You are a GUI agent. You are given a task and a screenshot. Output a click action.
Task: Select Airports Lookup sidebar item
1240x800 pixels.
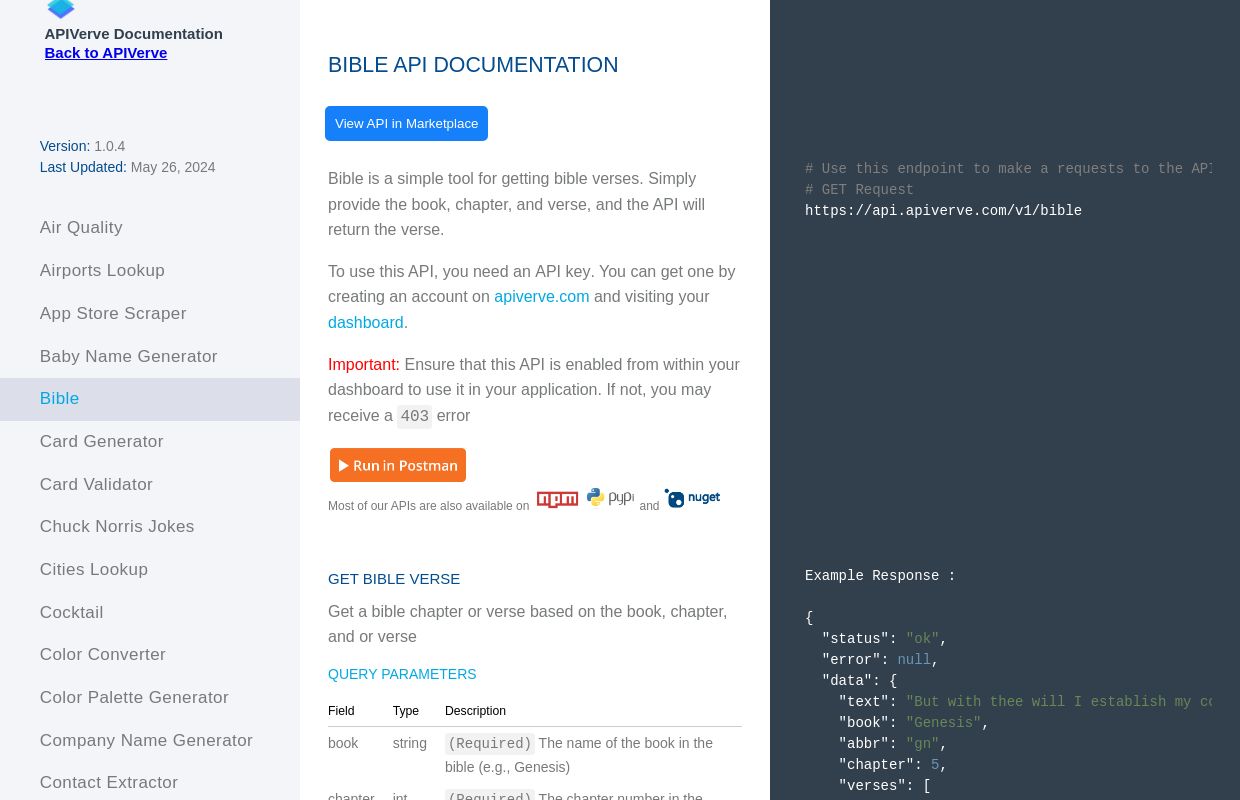(150, 271)
